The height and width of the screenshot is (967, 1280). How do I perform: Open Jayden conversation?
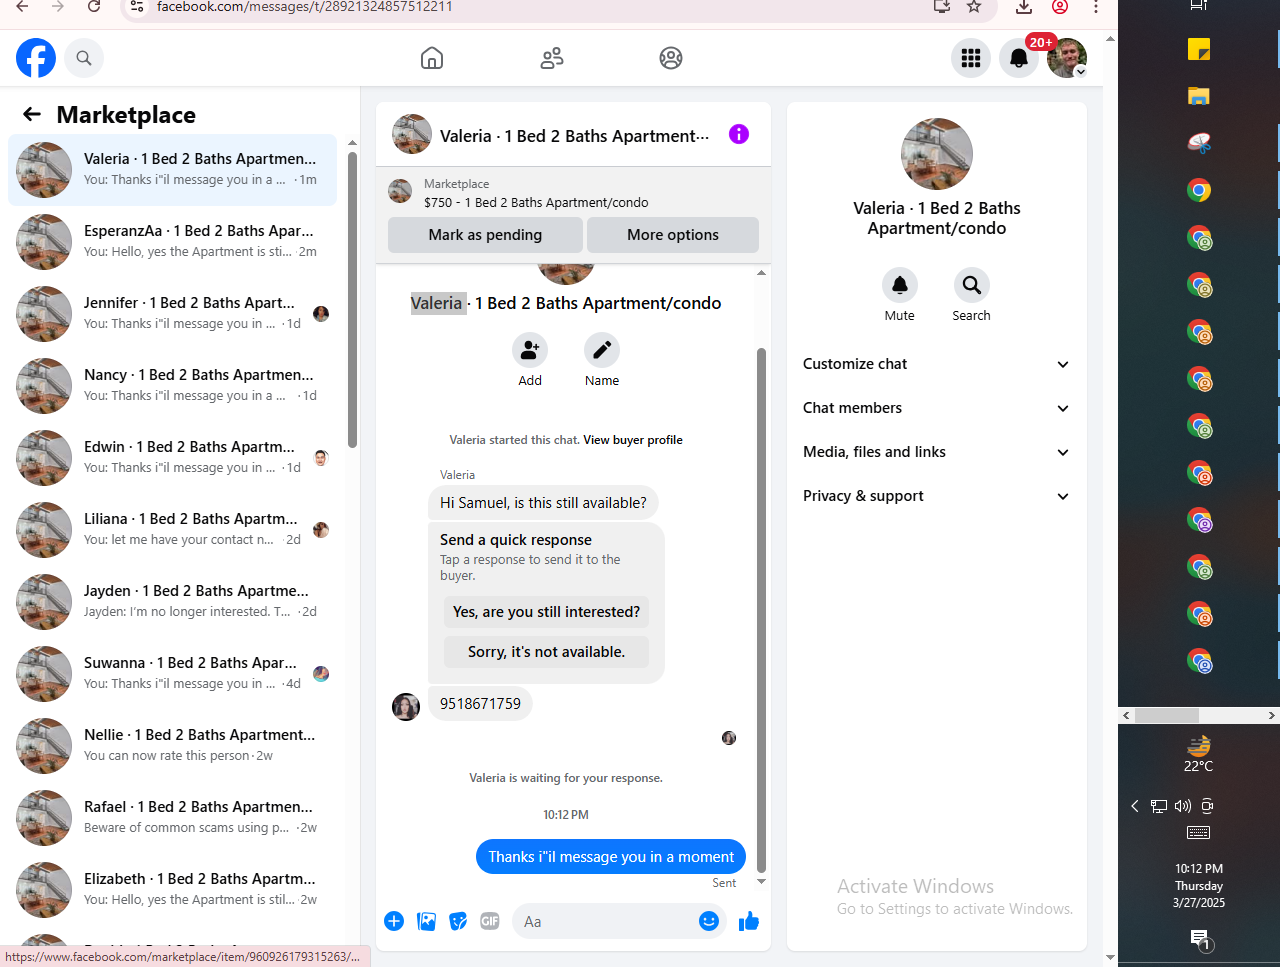click(x=172, y=602)
